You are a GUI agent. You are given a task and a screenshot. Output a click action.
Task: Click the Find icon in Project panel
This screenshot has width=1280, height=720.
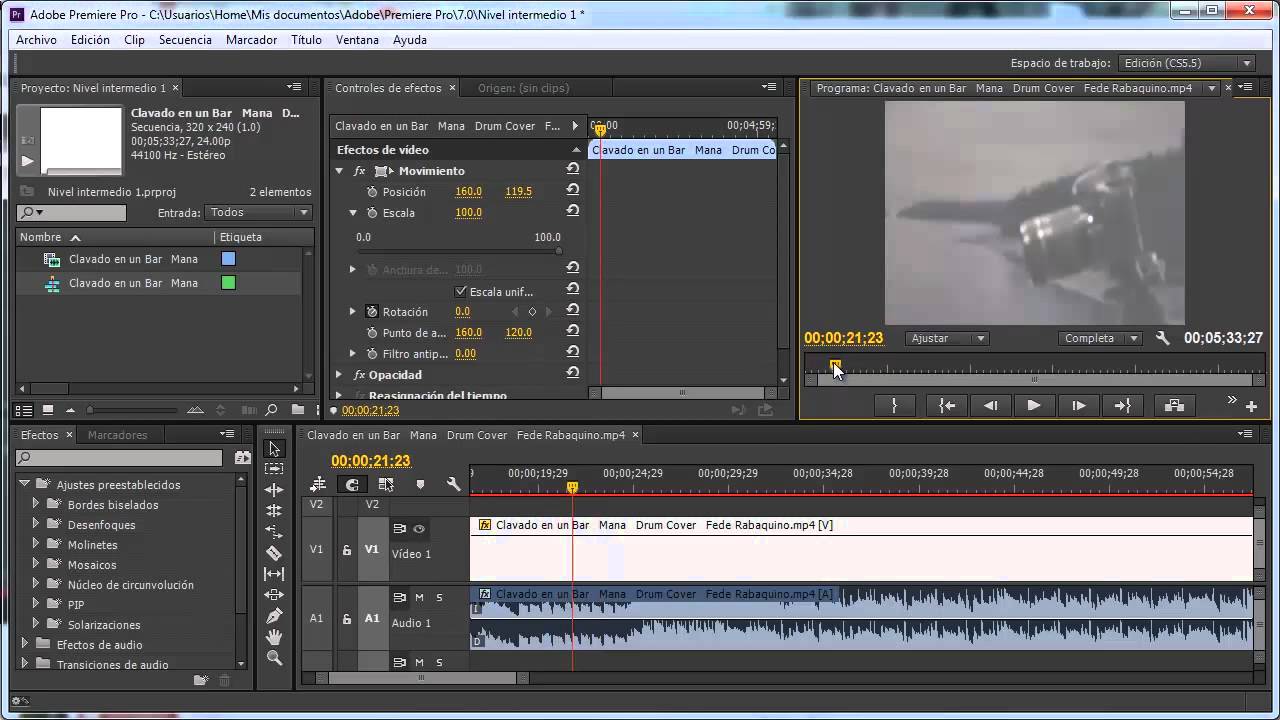(271, 410)
